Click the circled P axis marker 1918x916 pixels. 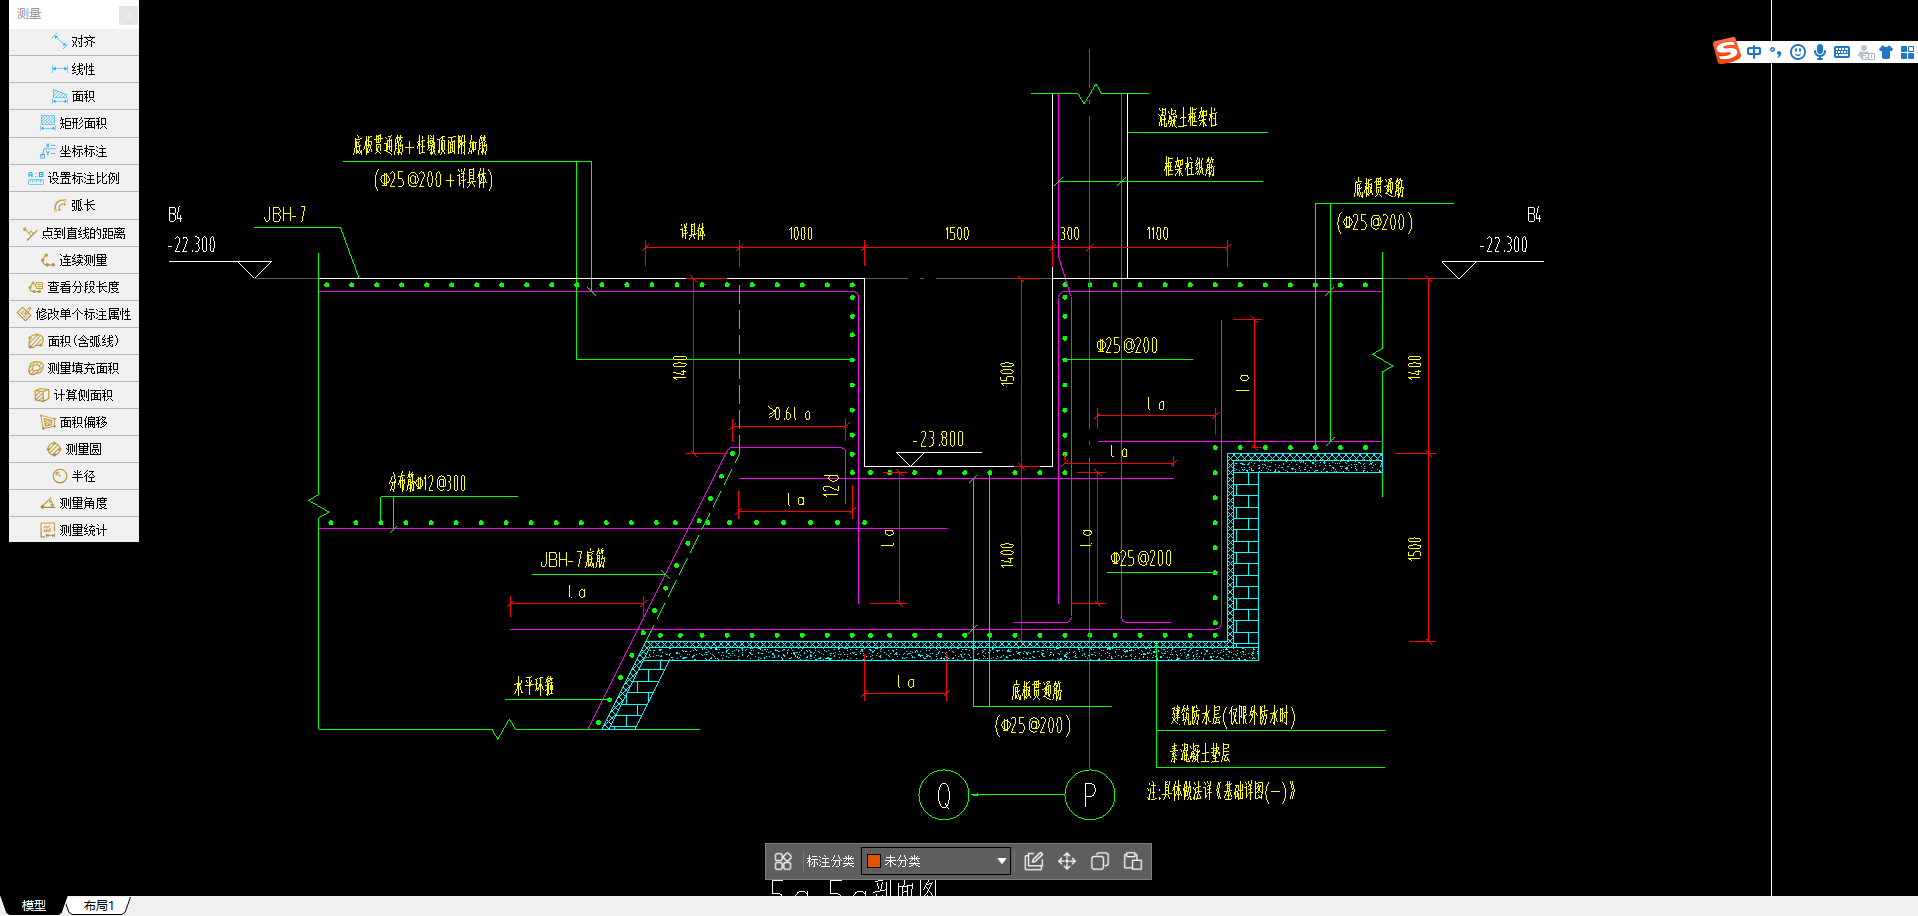coord(1090,795)
